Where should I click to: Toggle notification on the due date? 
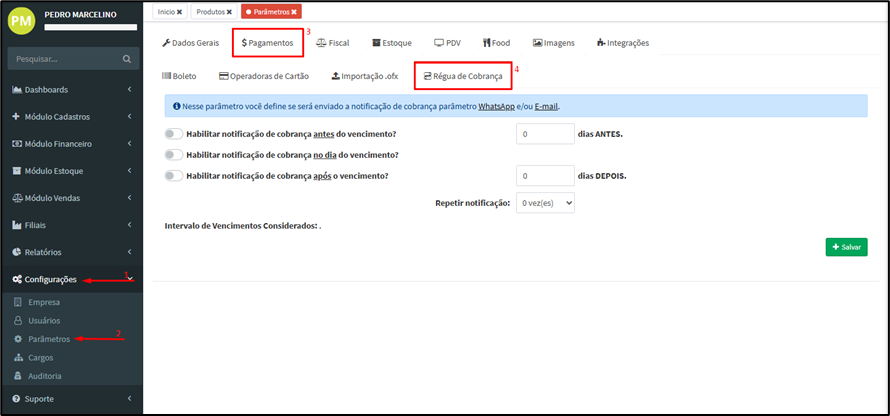pos(174,155)
